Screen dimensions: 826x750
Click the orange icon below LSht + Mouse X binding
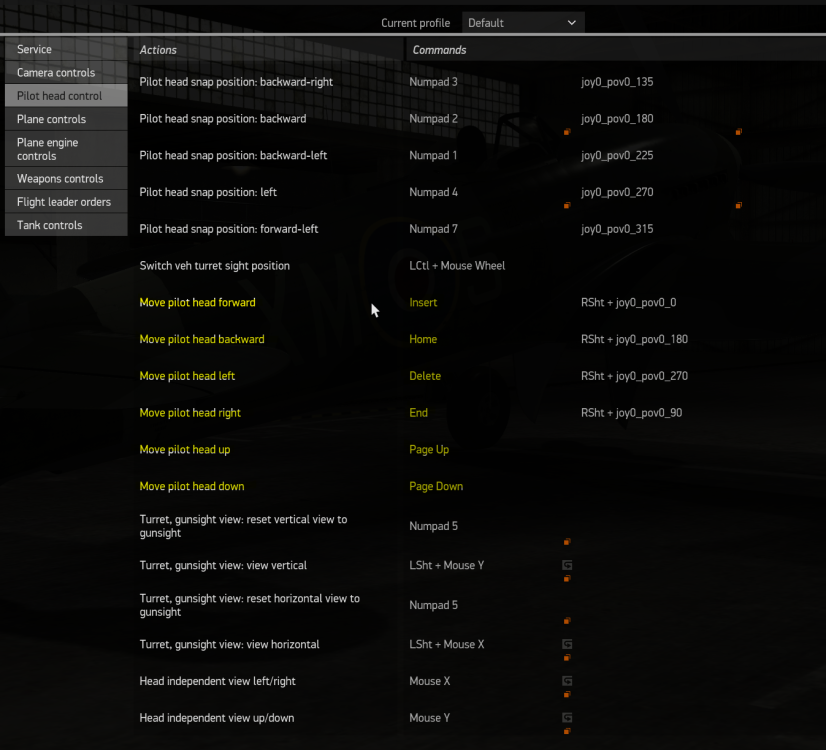567,657
